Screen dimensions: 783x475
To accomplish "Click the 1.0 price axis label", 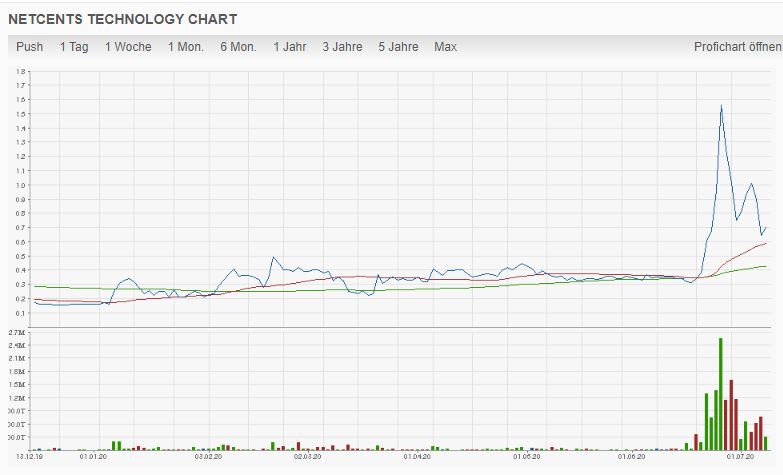I will pos(20,185).
